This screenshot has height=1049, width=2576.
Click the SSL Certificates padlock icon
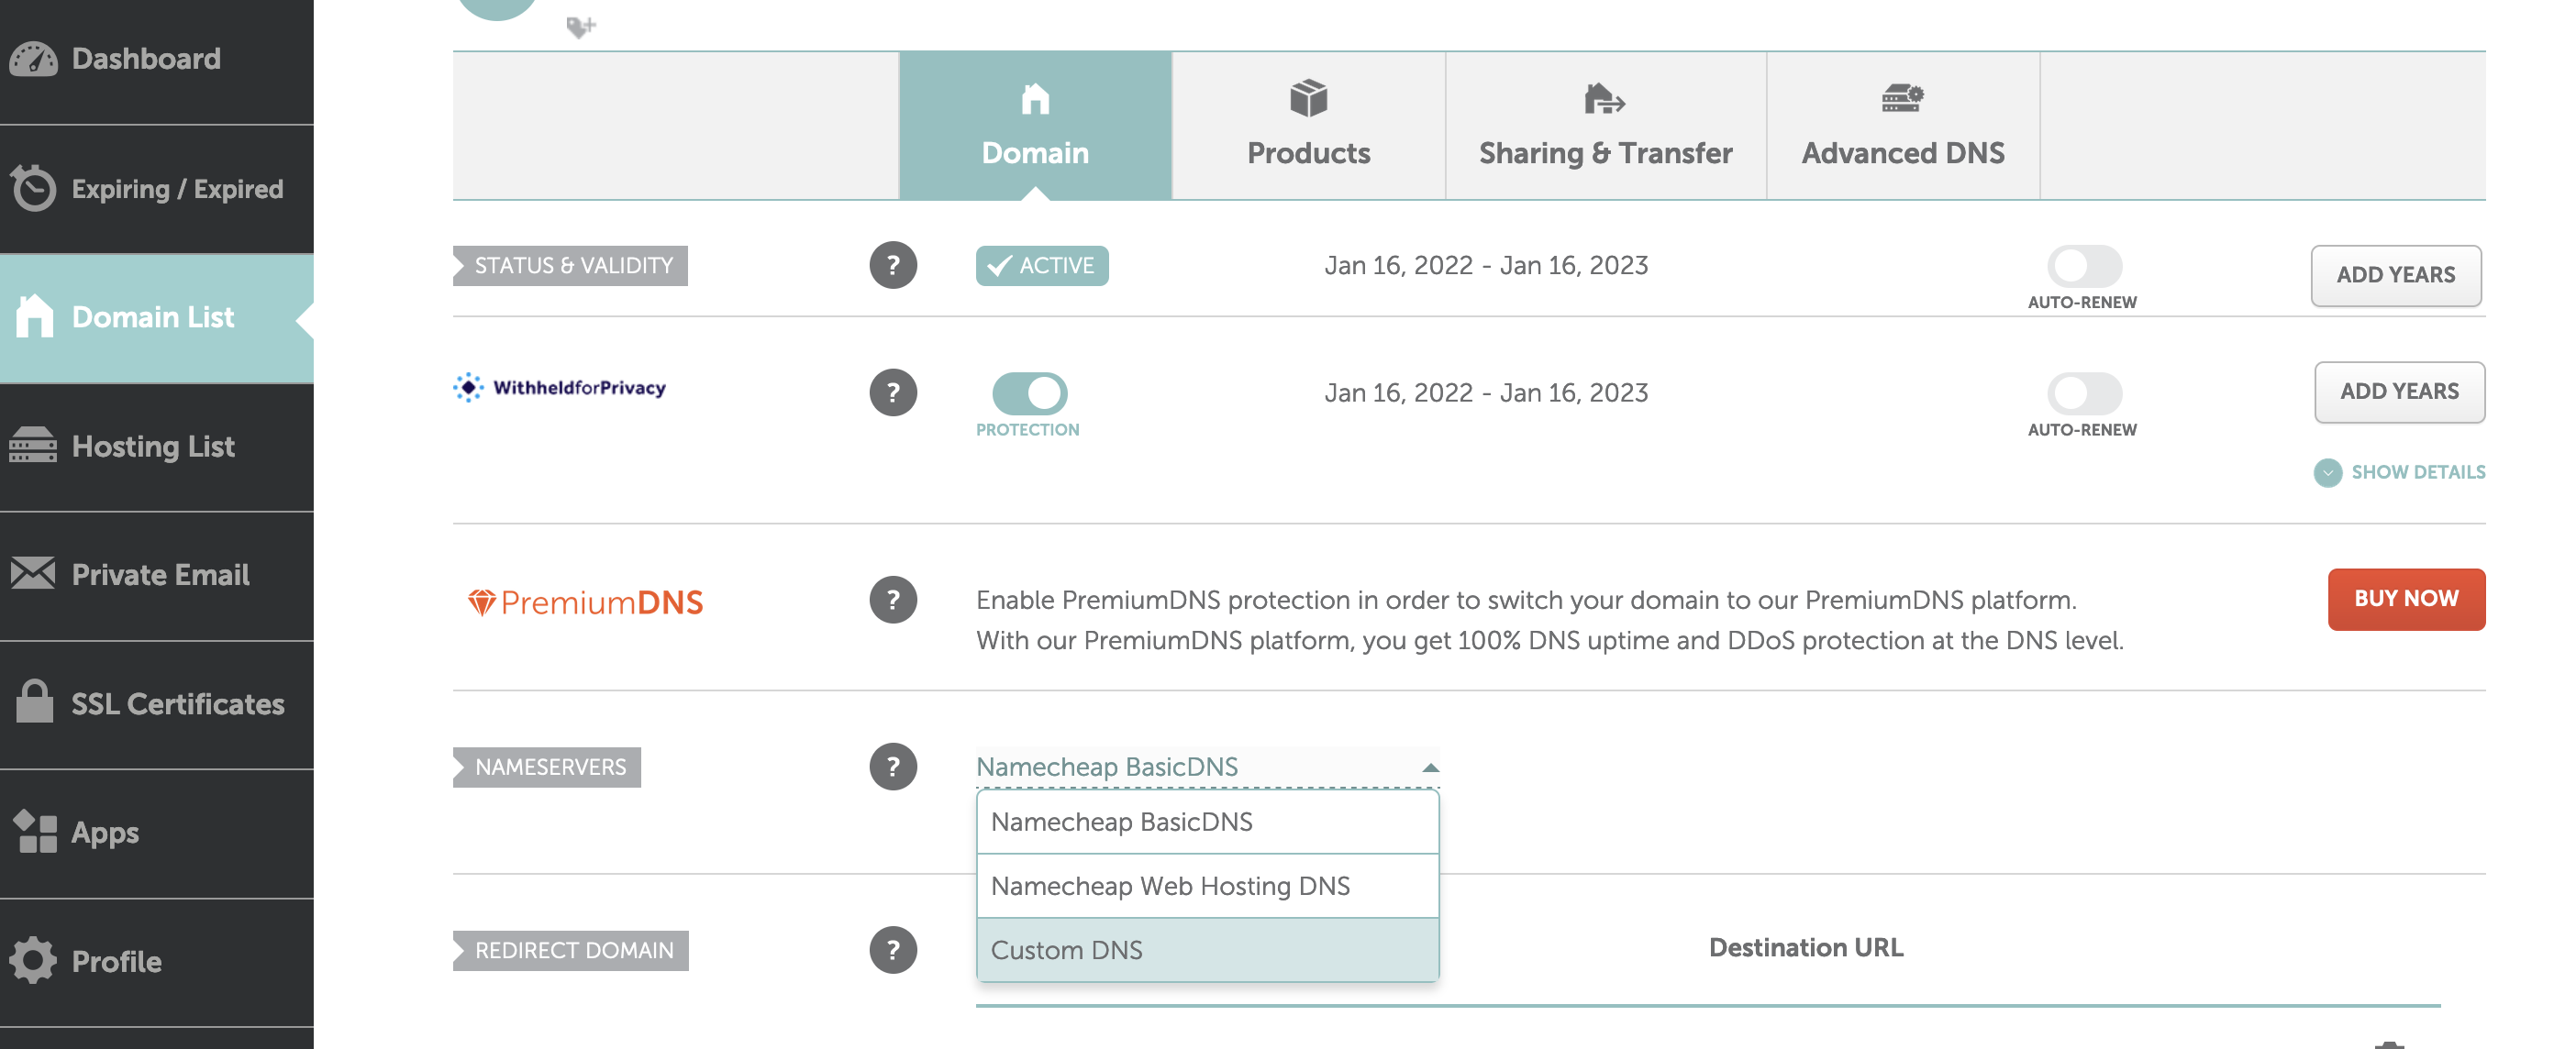[x=34, y=702]
